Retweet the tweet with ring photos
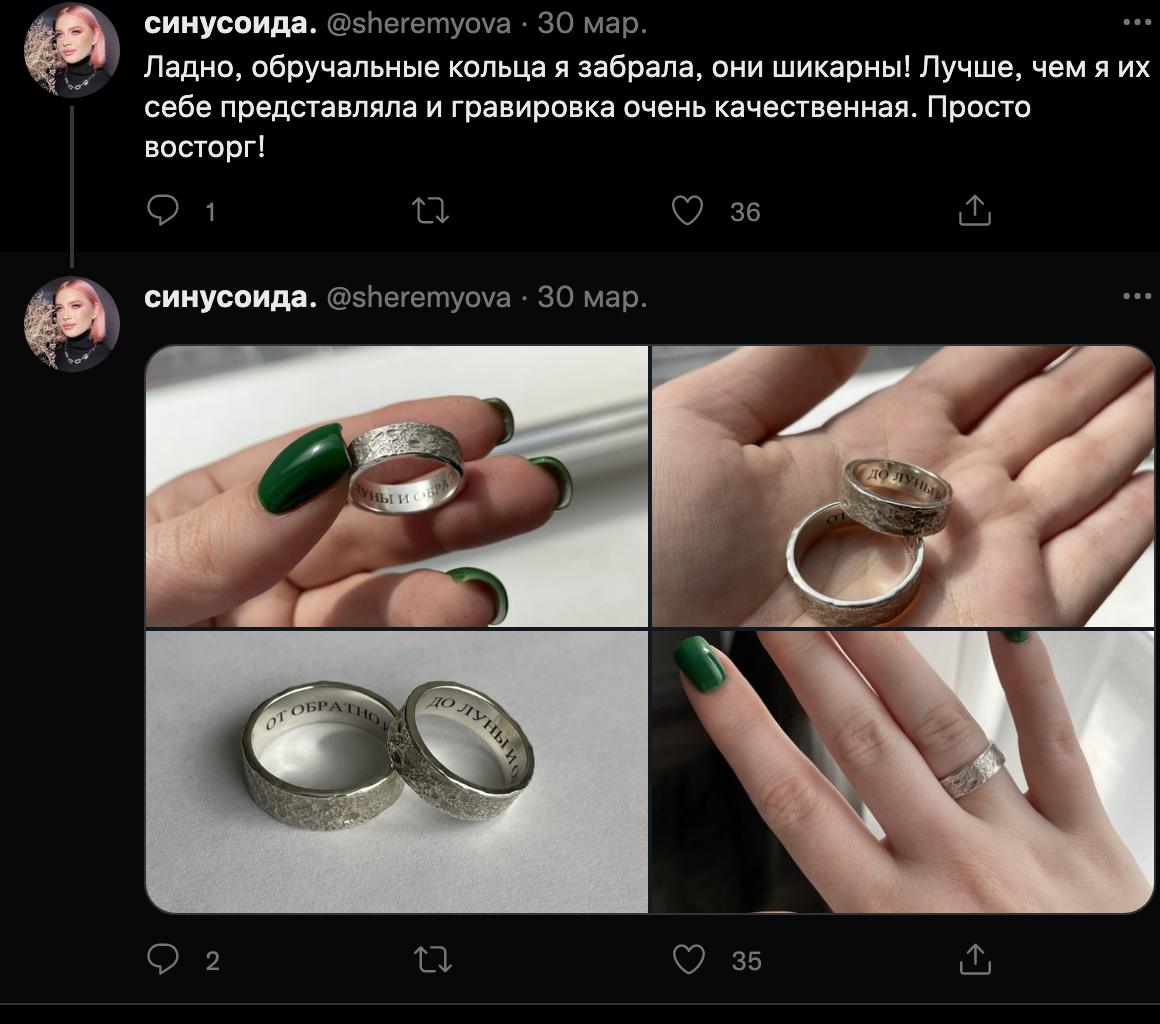Image resolution: width=1160 pixels, height=1024 pixels. [432, 960]
